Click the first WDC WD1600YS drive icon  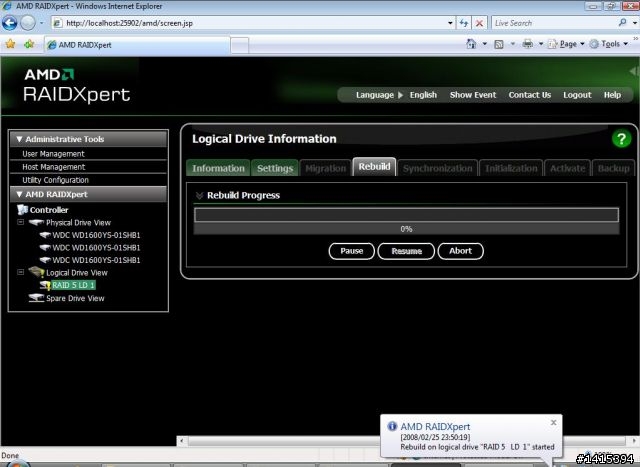45,235
